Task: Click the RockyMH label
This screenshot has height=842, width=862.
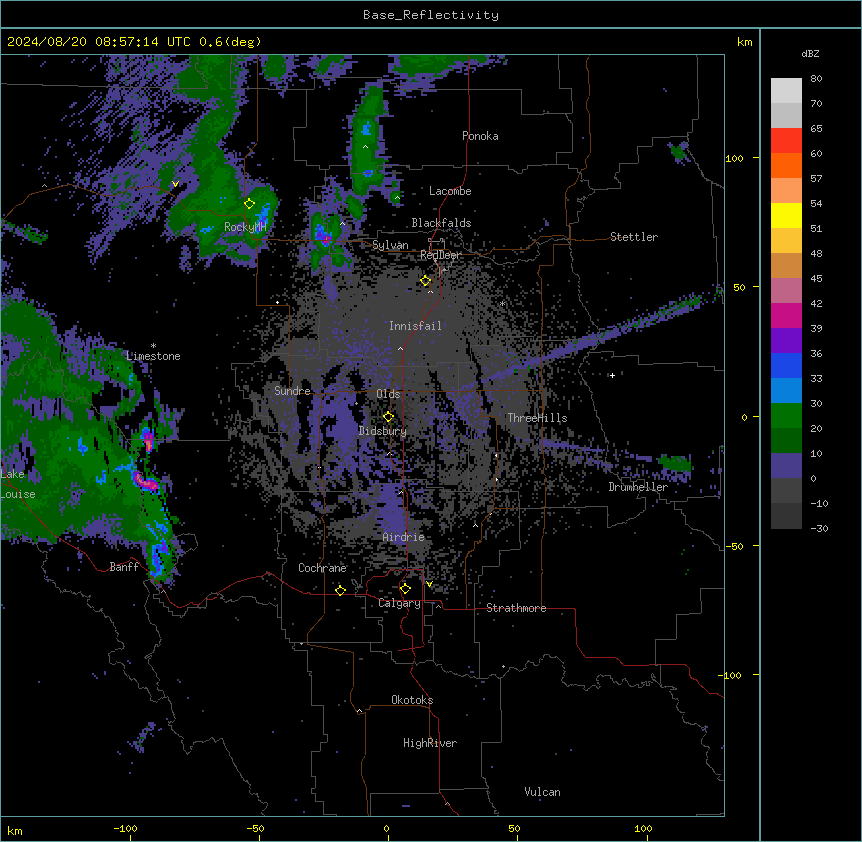Action: (x=245, y=227)
